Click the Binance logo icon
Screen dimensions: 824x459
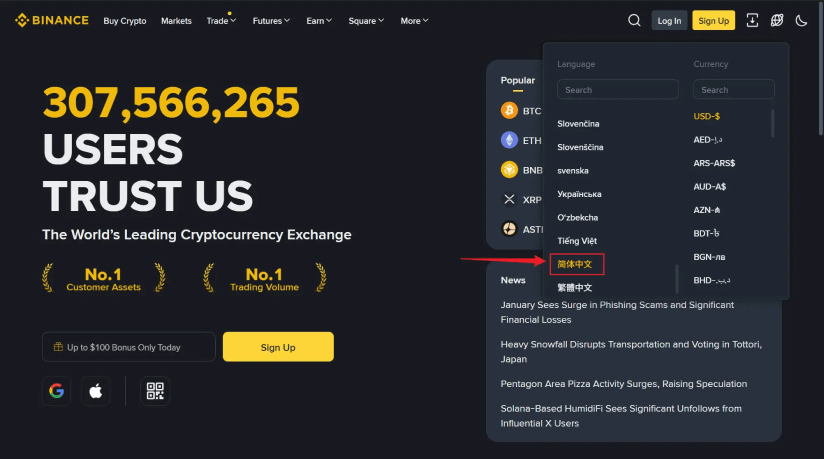click(x=22, y=21)
